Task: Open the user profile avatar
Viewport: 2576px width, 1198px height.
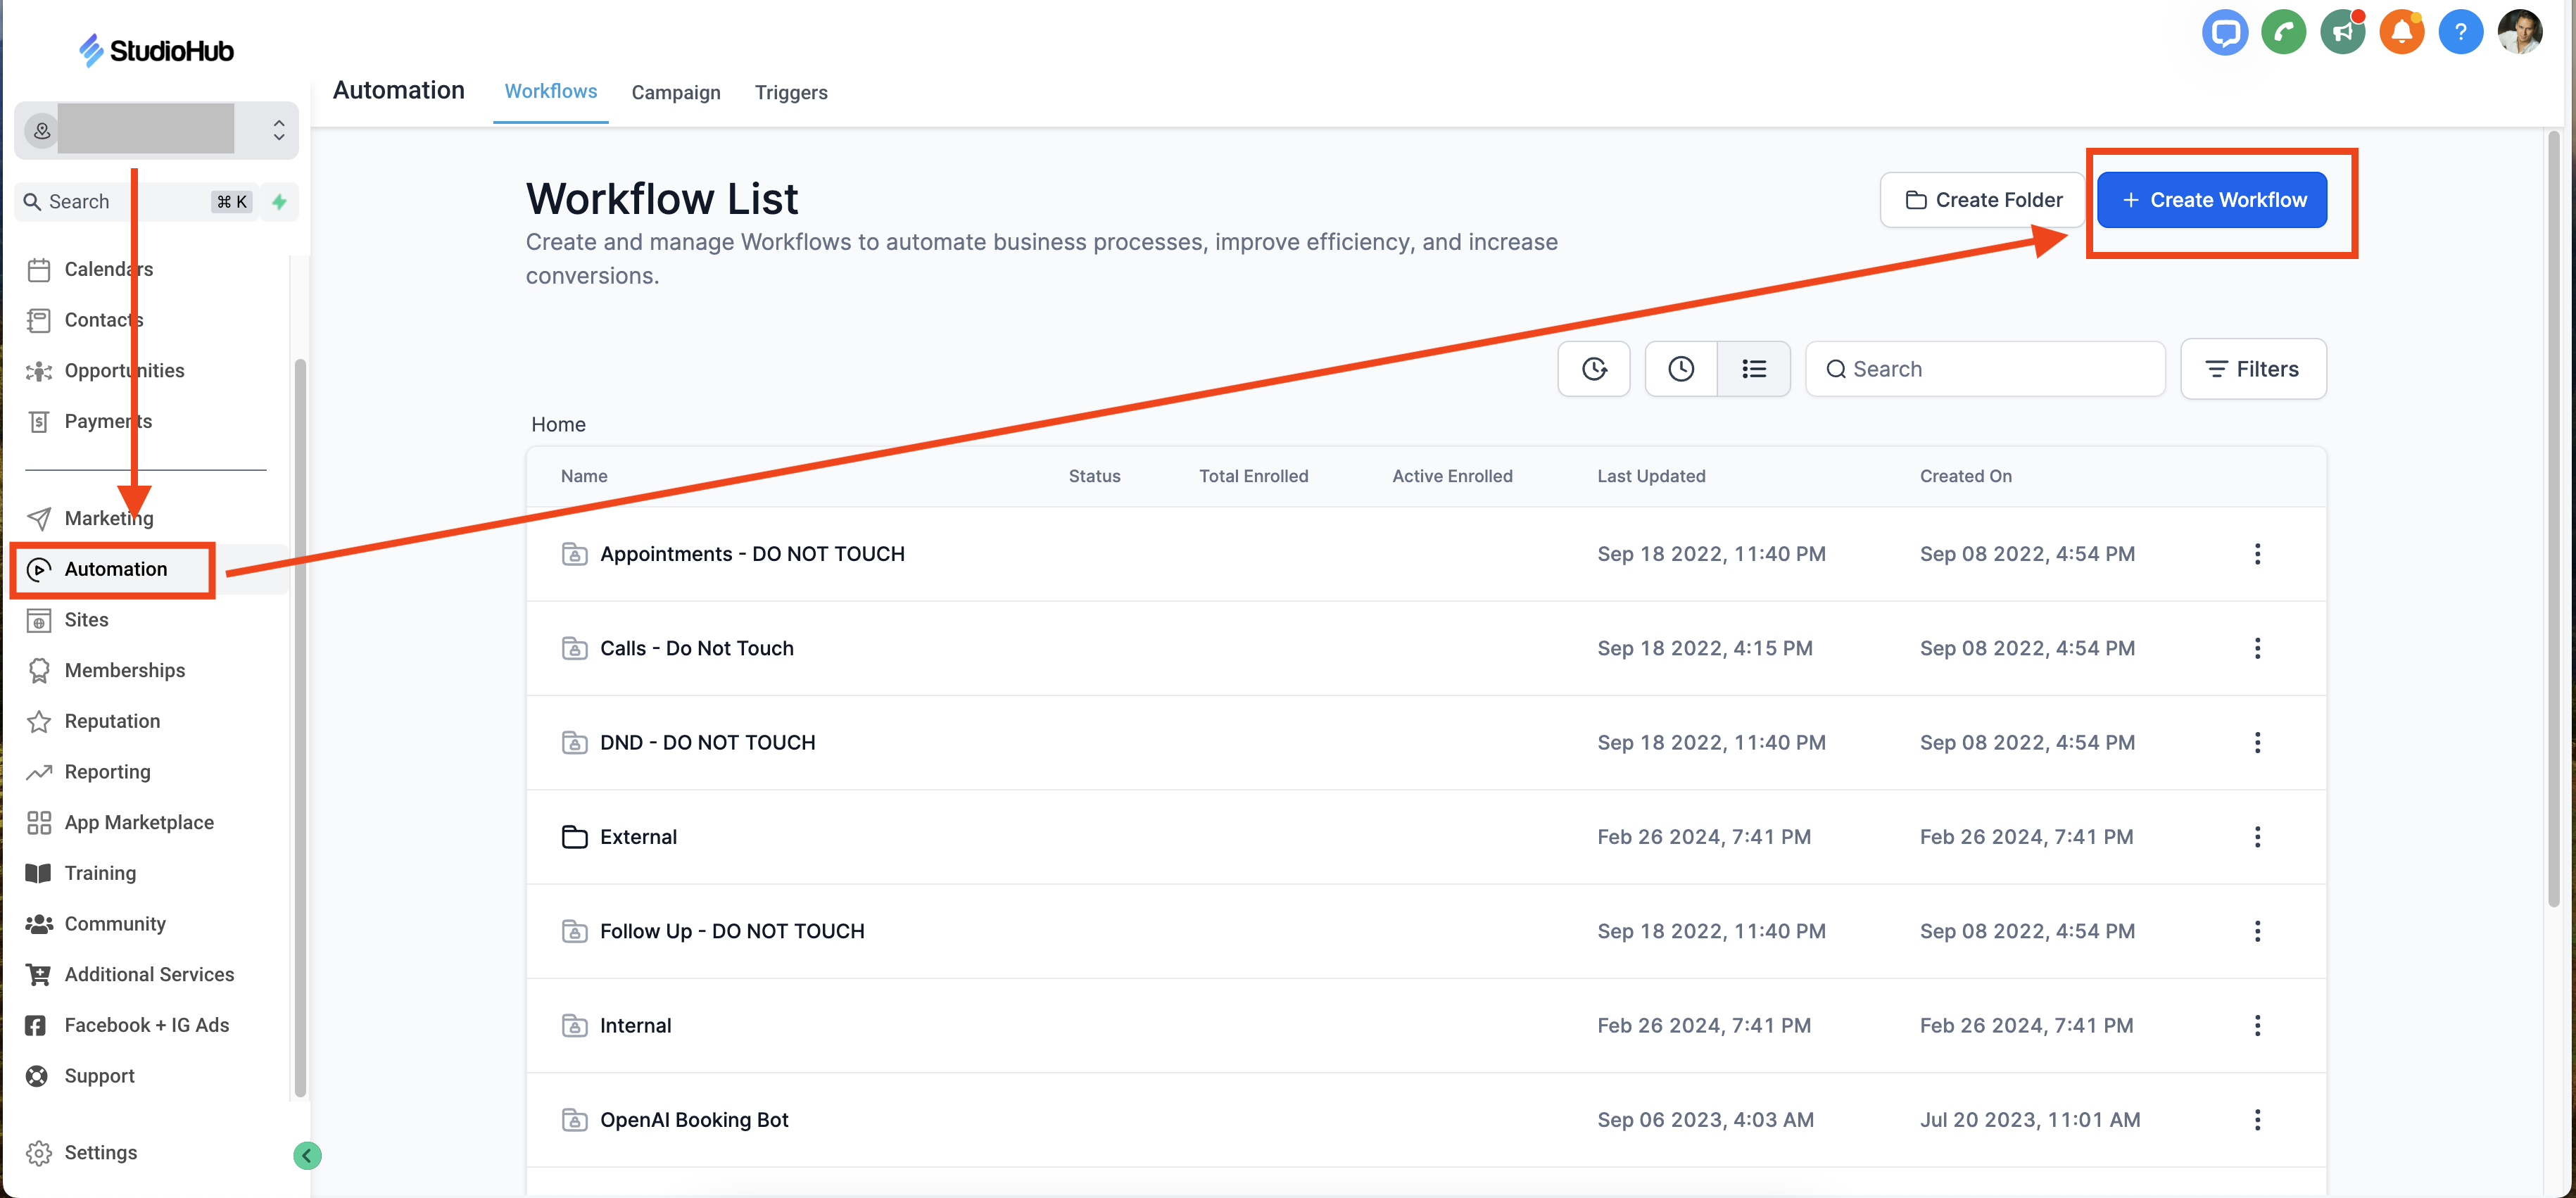Action: tap(2519, 33)
